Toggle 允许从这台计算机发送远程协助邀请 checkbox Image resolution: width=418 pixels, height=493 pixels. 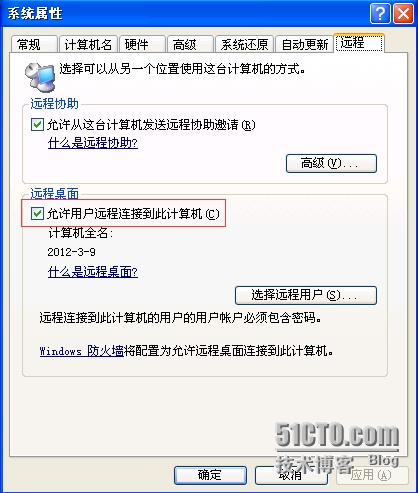click(x=37, y=125)
